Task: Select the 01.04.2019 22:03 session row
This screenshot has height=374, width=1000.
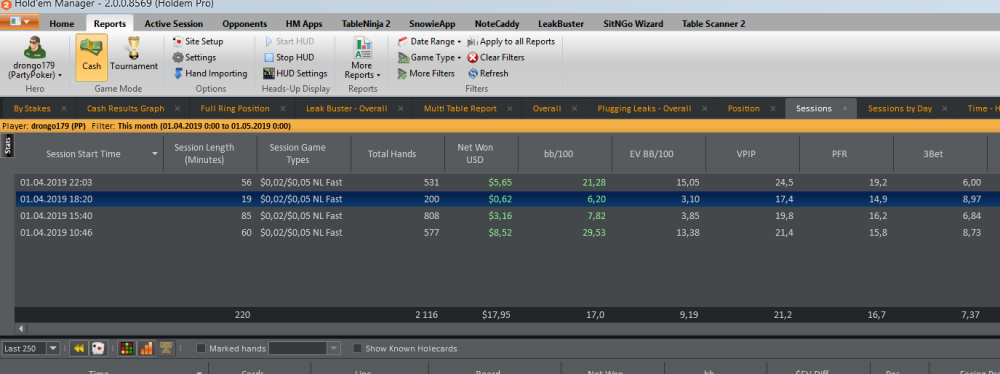Action: [x=507, y=183]
